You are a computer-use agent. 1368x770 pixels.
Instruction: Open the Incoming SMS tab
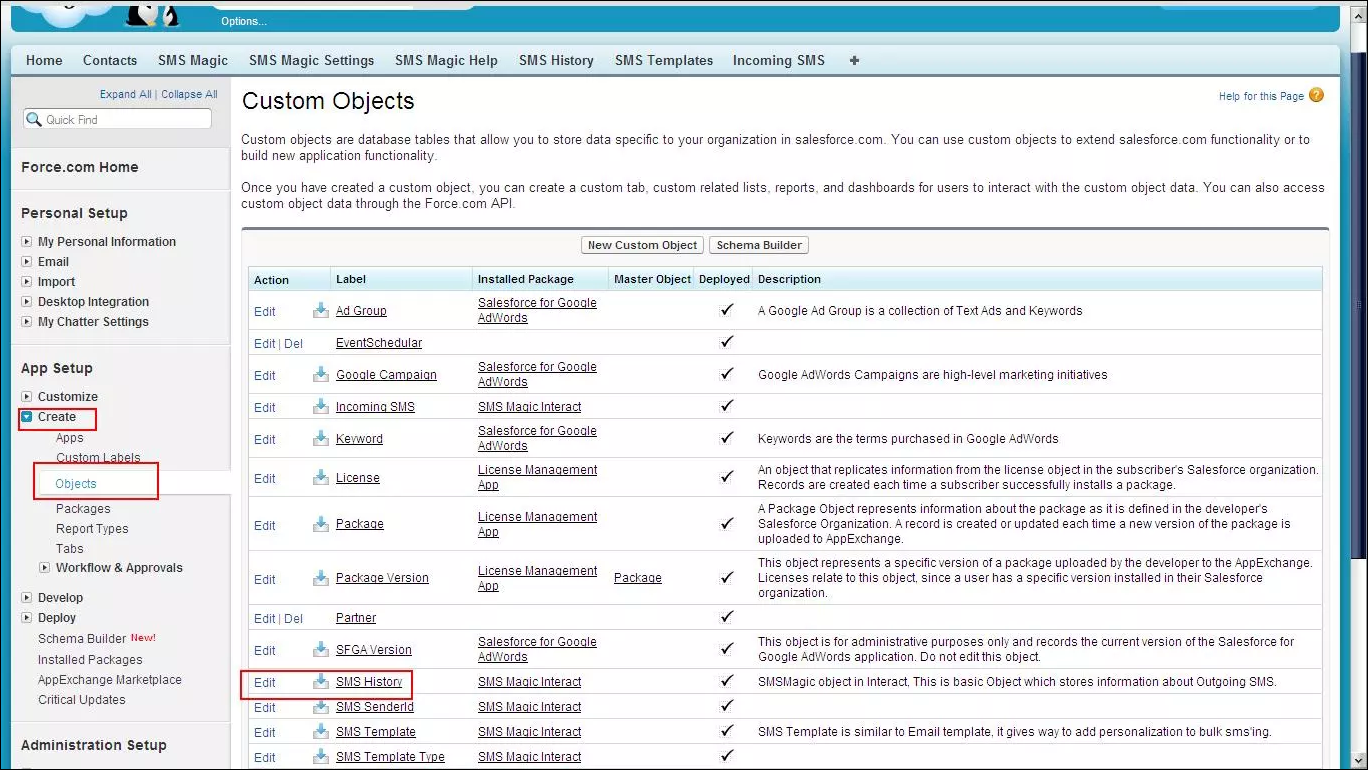[779, 60]
